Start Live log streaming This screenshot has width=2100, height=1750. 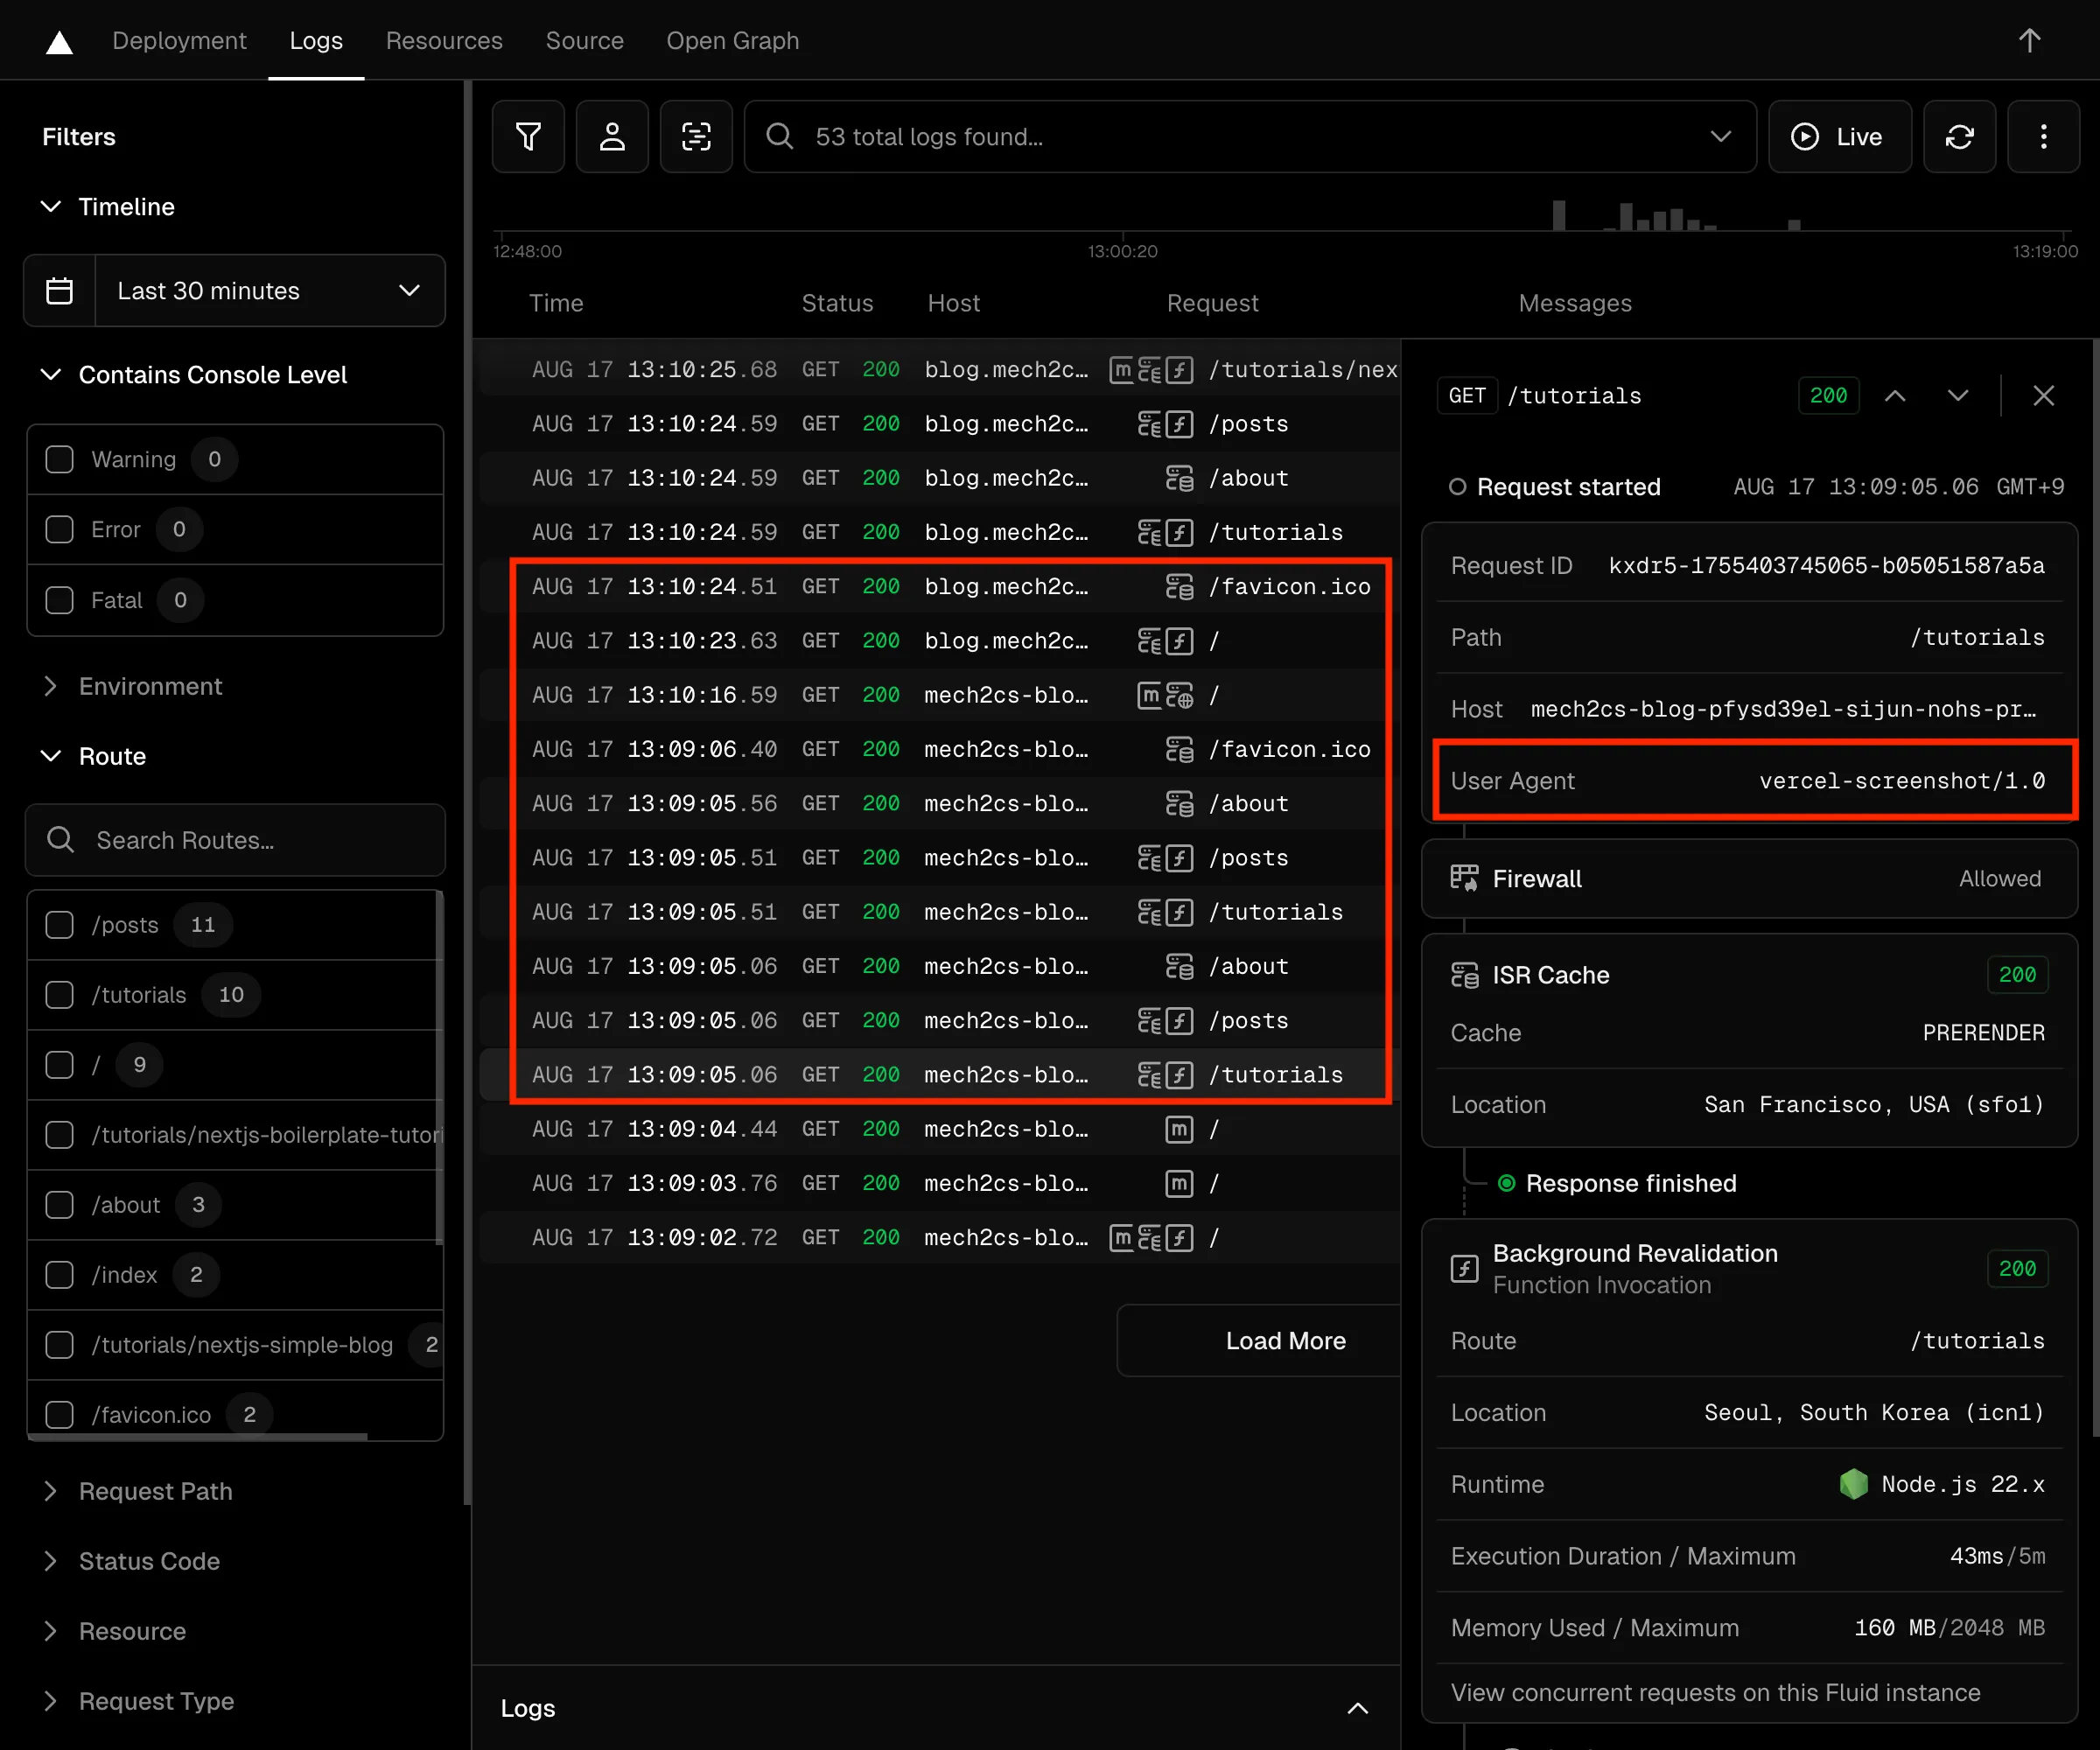tap(1839, 136)
